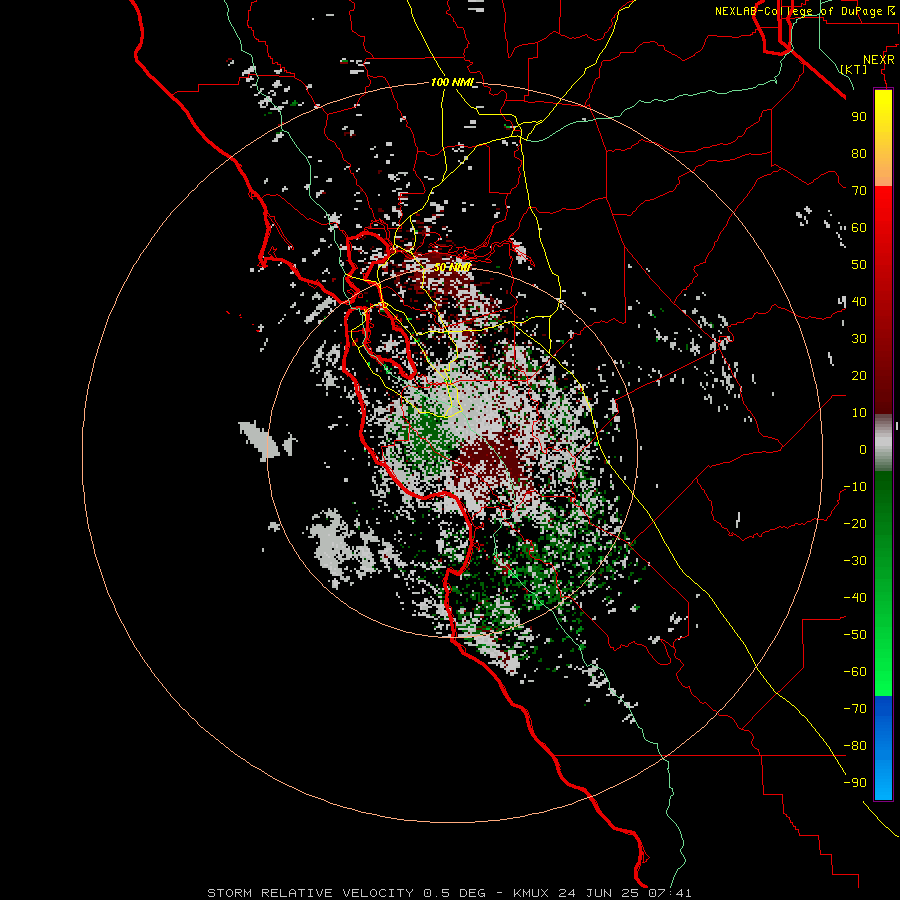Pick the blue segment of the color bar
This screenshot has width=900, height=900.
pyautogui.click(x=883, y=747)
